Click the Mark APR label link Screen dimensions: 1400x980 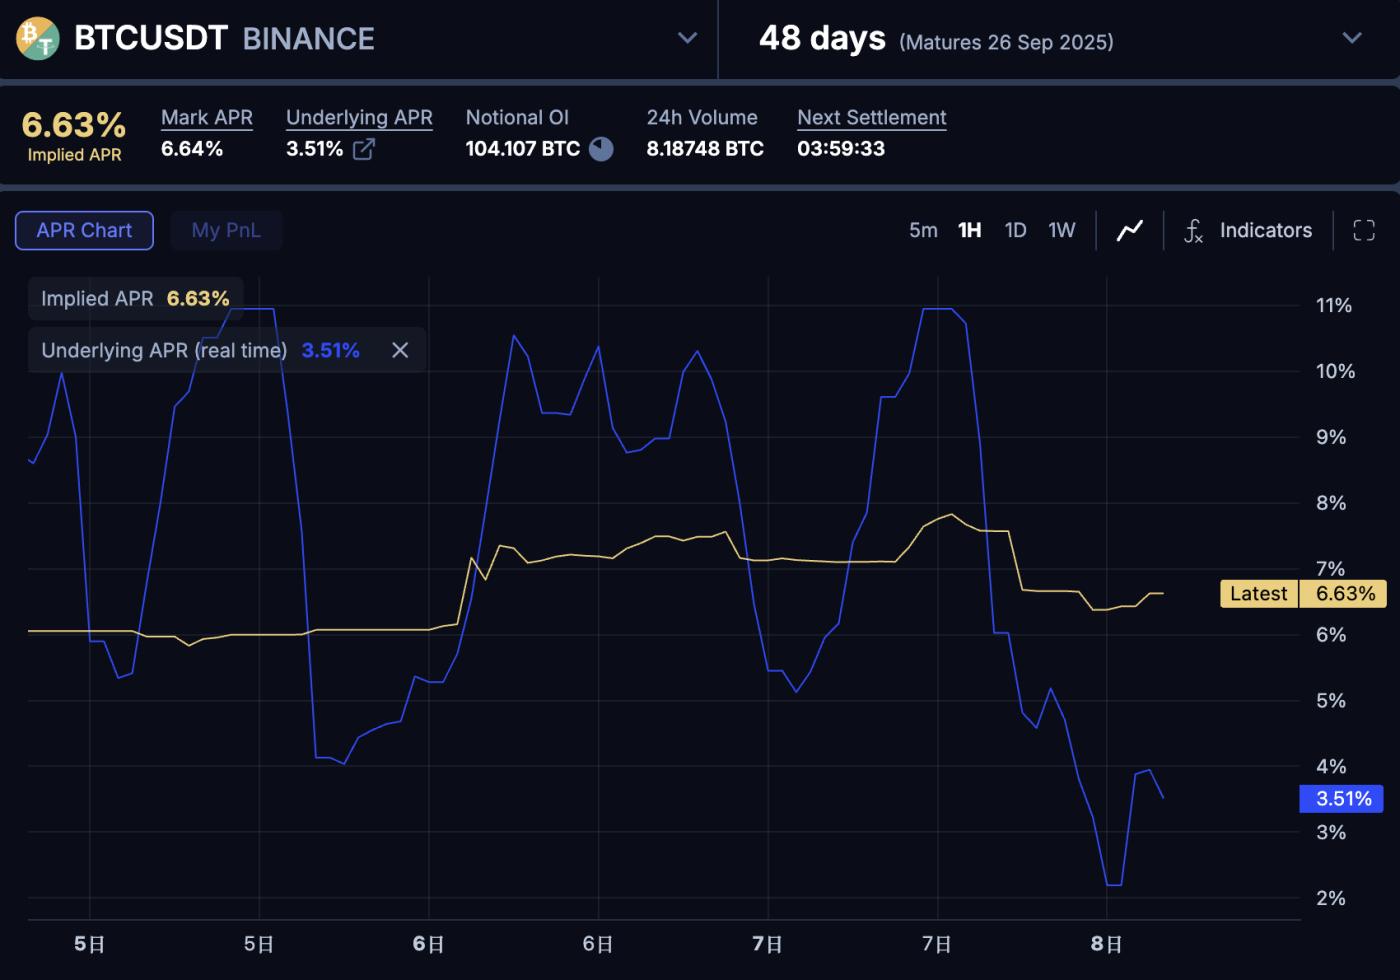[x=207, y=118]
